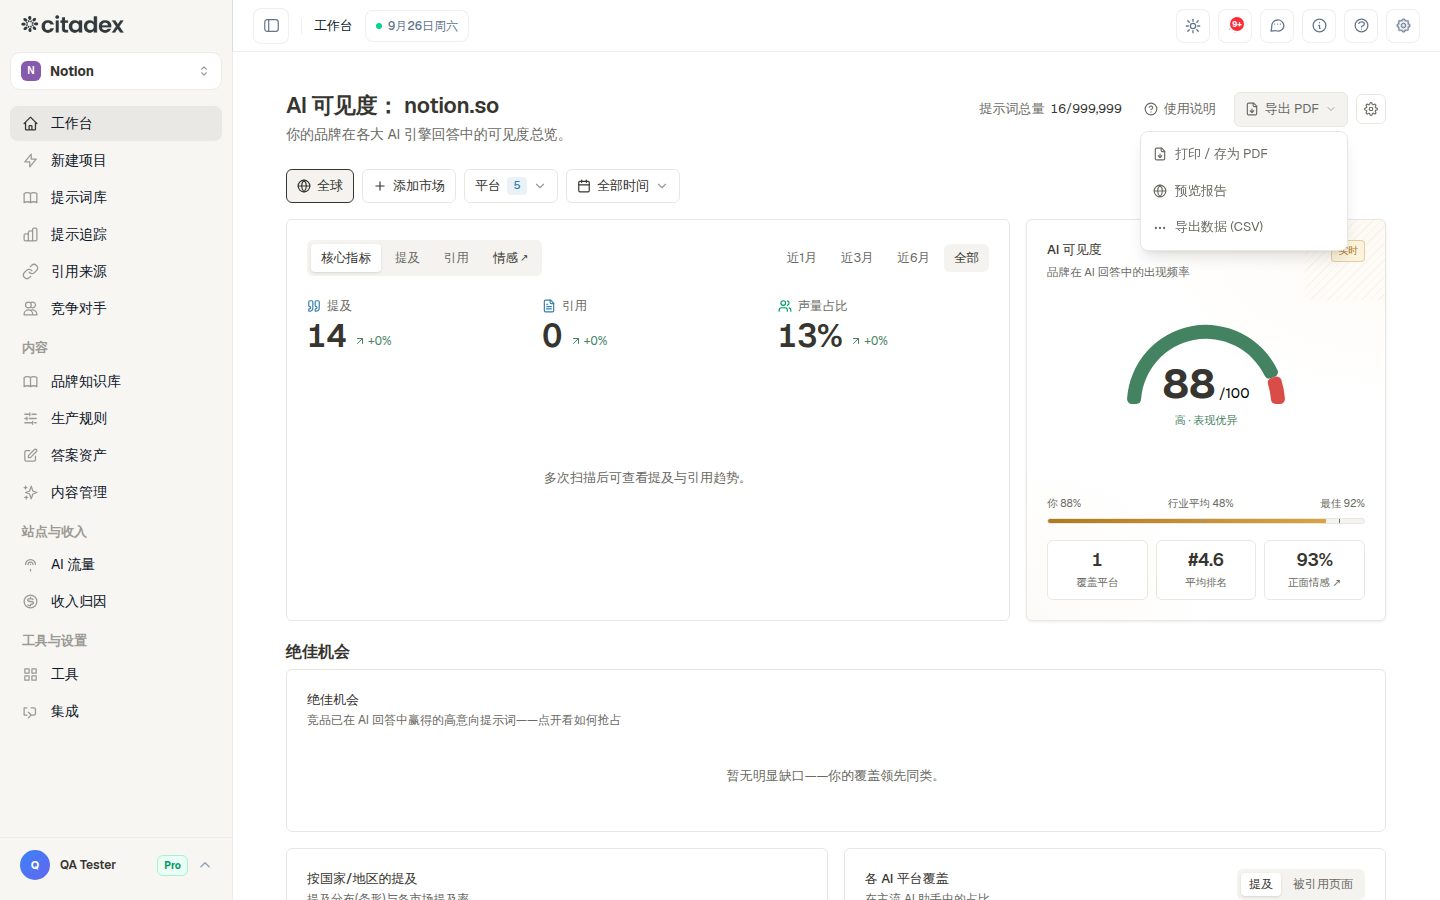
Task: Switch coverage view to 被引用页面
Action: pyautogui.click(x=1322, y=884)
